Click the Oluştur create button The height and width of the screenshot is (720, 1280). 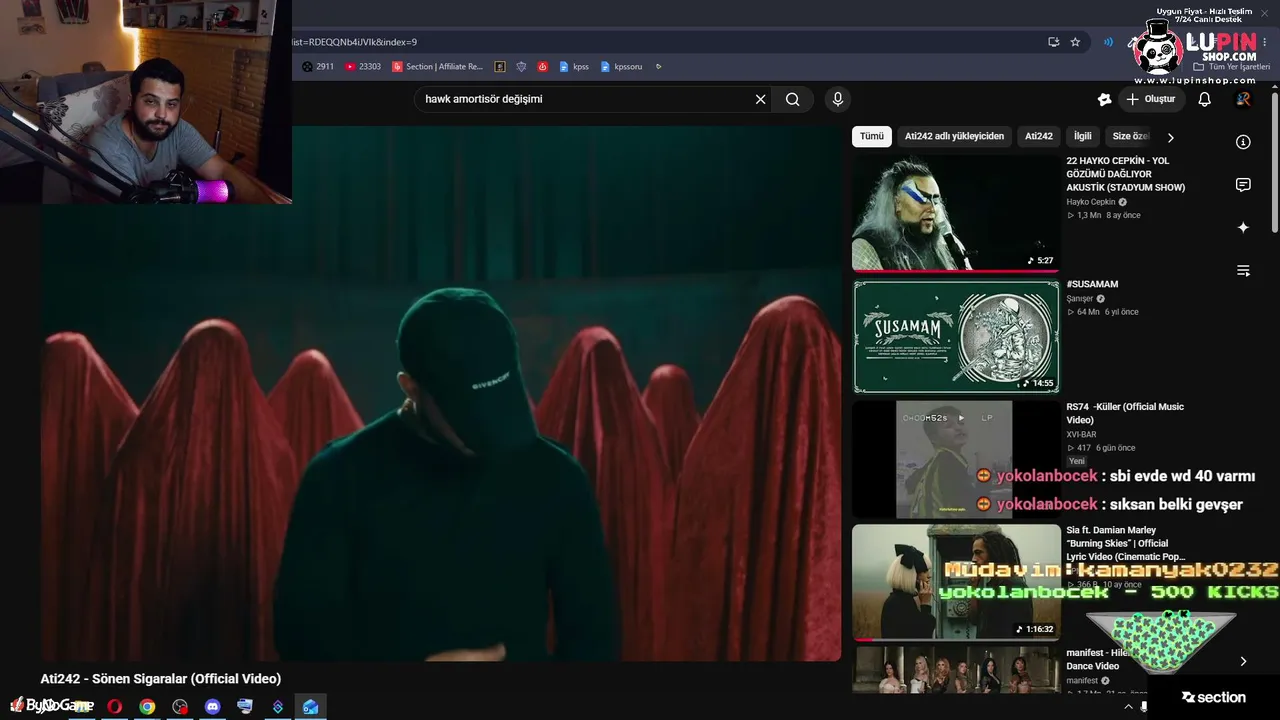click(x=1150, y=99)
